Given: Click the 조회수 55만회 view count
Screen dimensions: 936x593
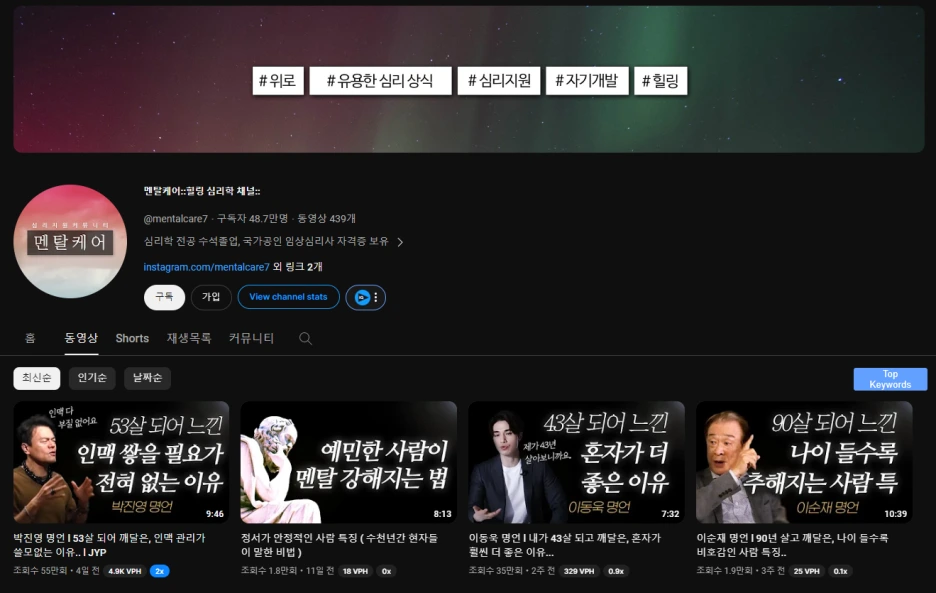Looking at the screenshot, I should (40, 571).
